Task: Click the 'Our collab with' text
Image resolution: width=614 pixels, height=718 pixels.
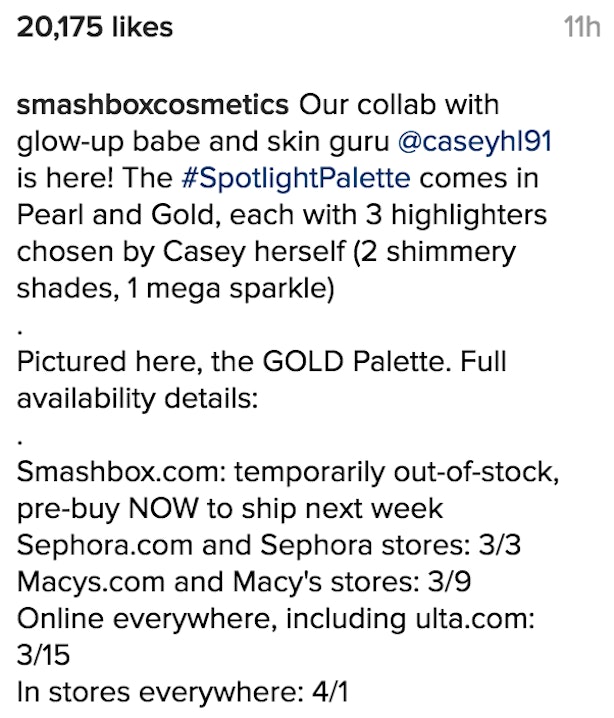Action: [399, 105]
